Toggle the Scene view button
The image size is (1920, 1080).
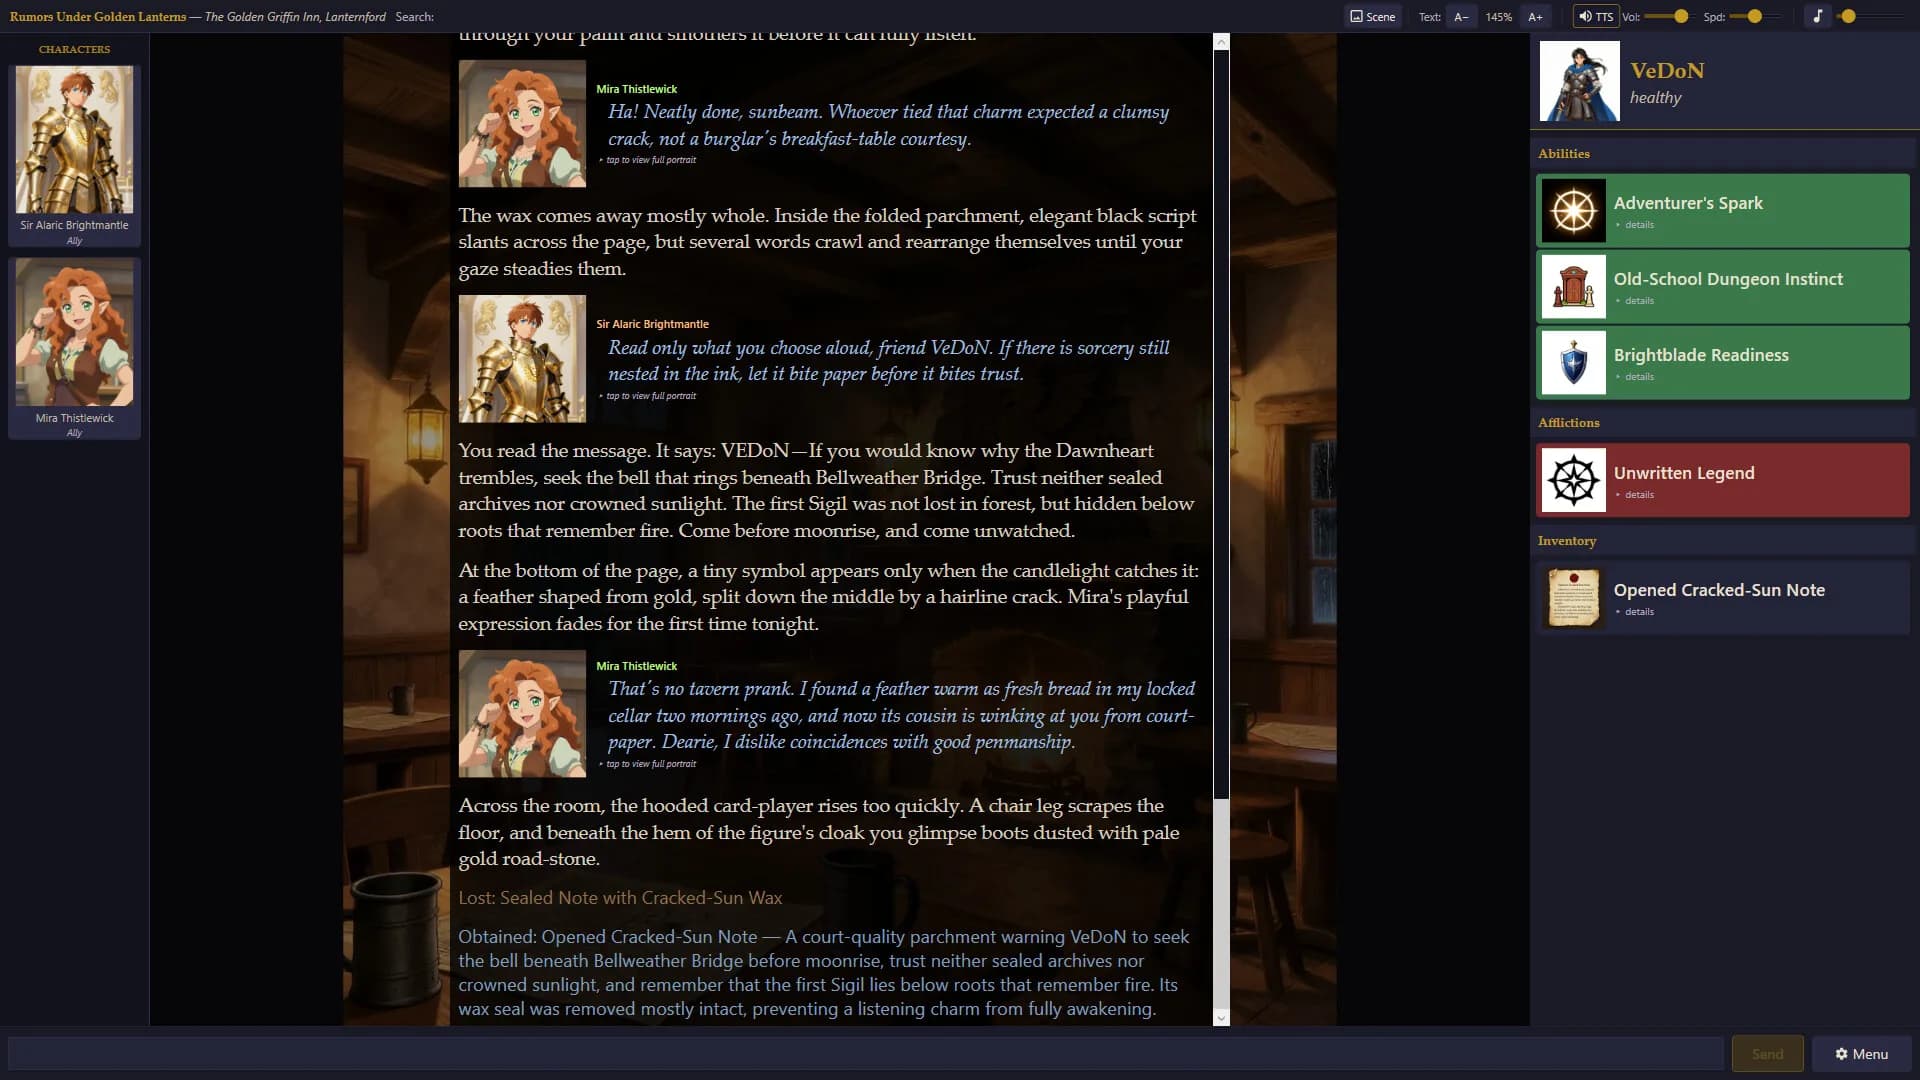[1372, 16]
